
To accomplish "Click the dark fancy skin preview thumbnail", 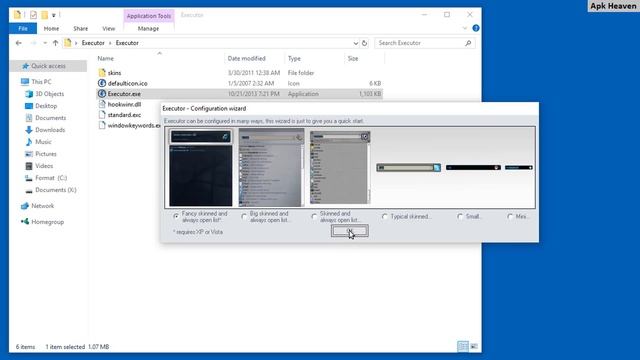I will pyautogui.click(x=200, y=168).
